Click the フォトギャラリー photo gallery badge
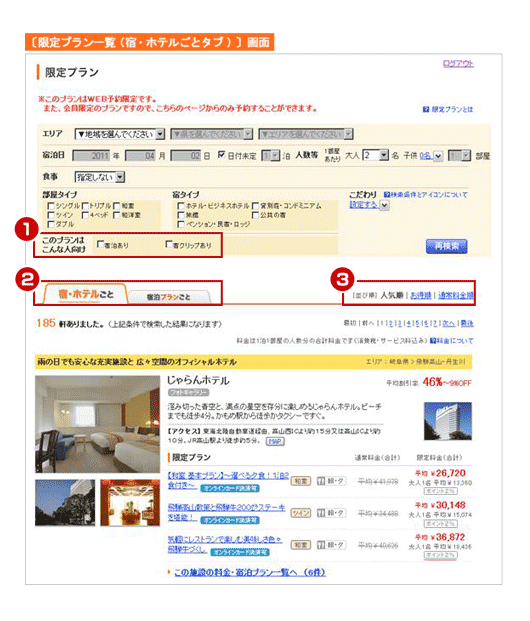The width and height of the screenshot is (530, 621). pyautogui.click(x=188, y=392)
